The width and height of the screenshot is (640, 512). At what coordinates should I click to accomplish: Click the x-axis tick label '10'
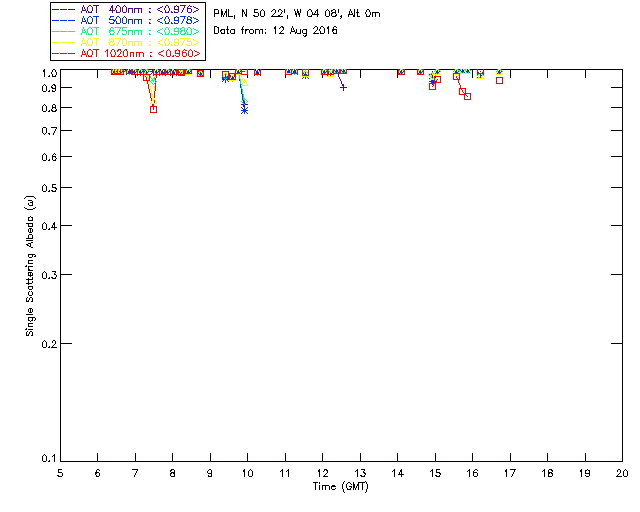[x=247, y=473]
